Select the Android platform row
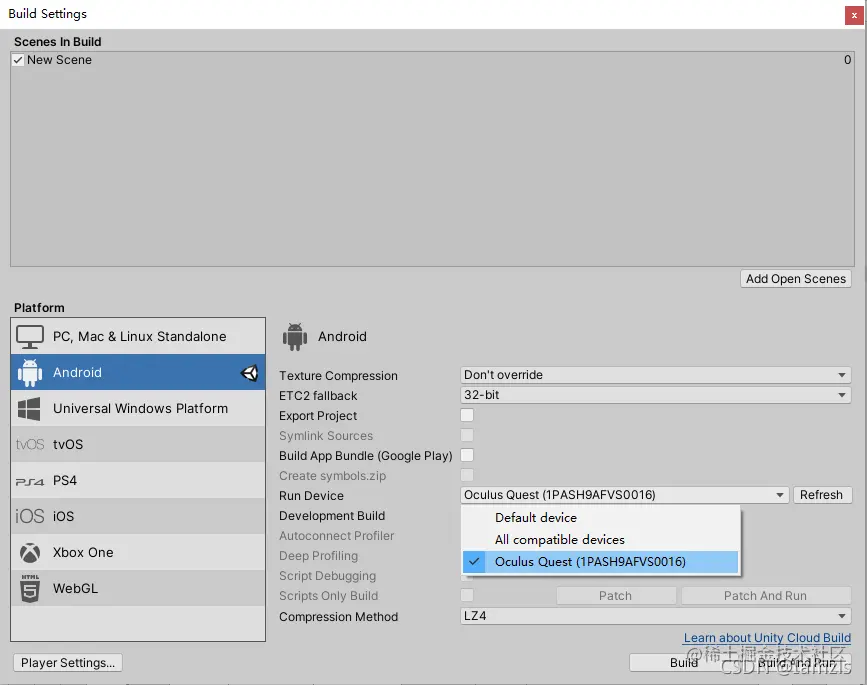This screenshot has width=867, height=685. [x=138, y=372]
